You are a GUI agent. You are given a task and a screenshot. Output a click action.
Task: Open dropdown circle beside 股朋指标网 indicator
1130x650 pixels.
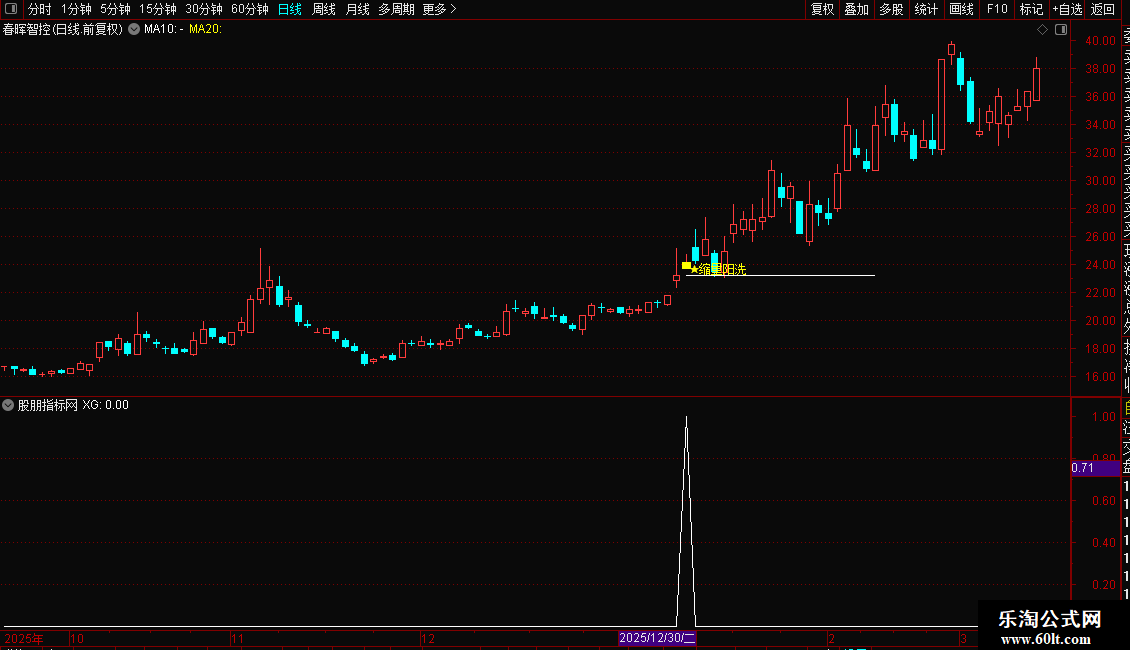(8, 405)
